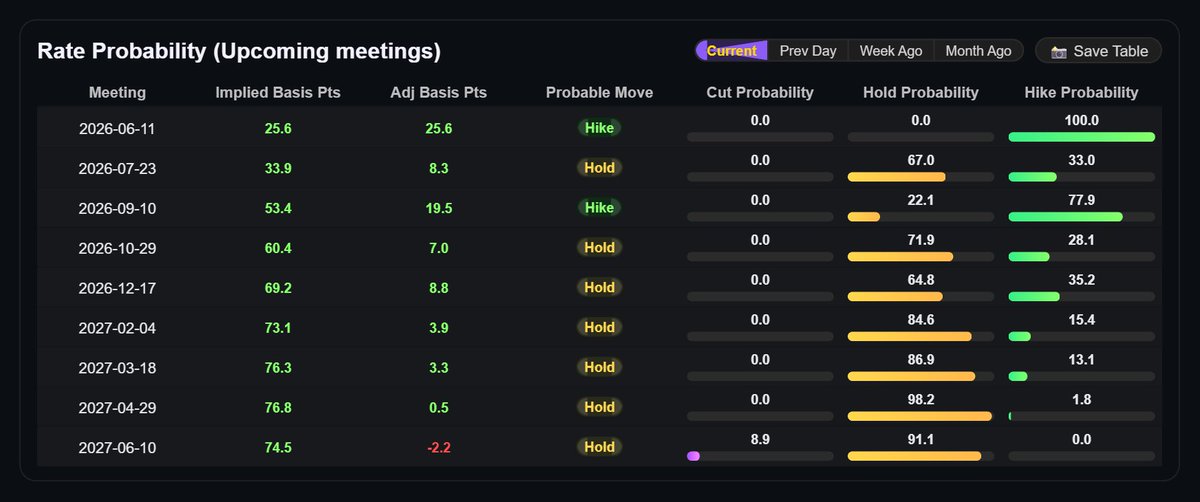Select the Current period toggle

tap(732, 51)
